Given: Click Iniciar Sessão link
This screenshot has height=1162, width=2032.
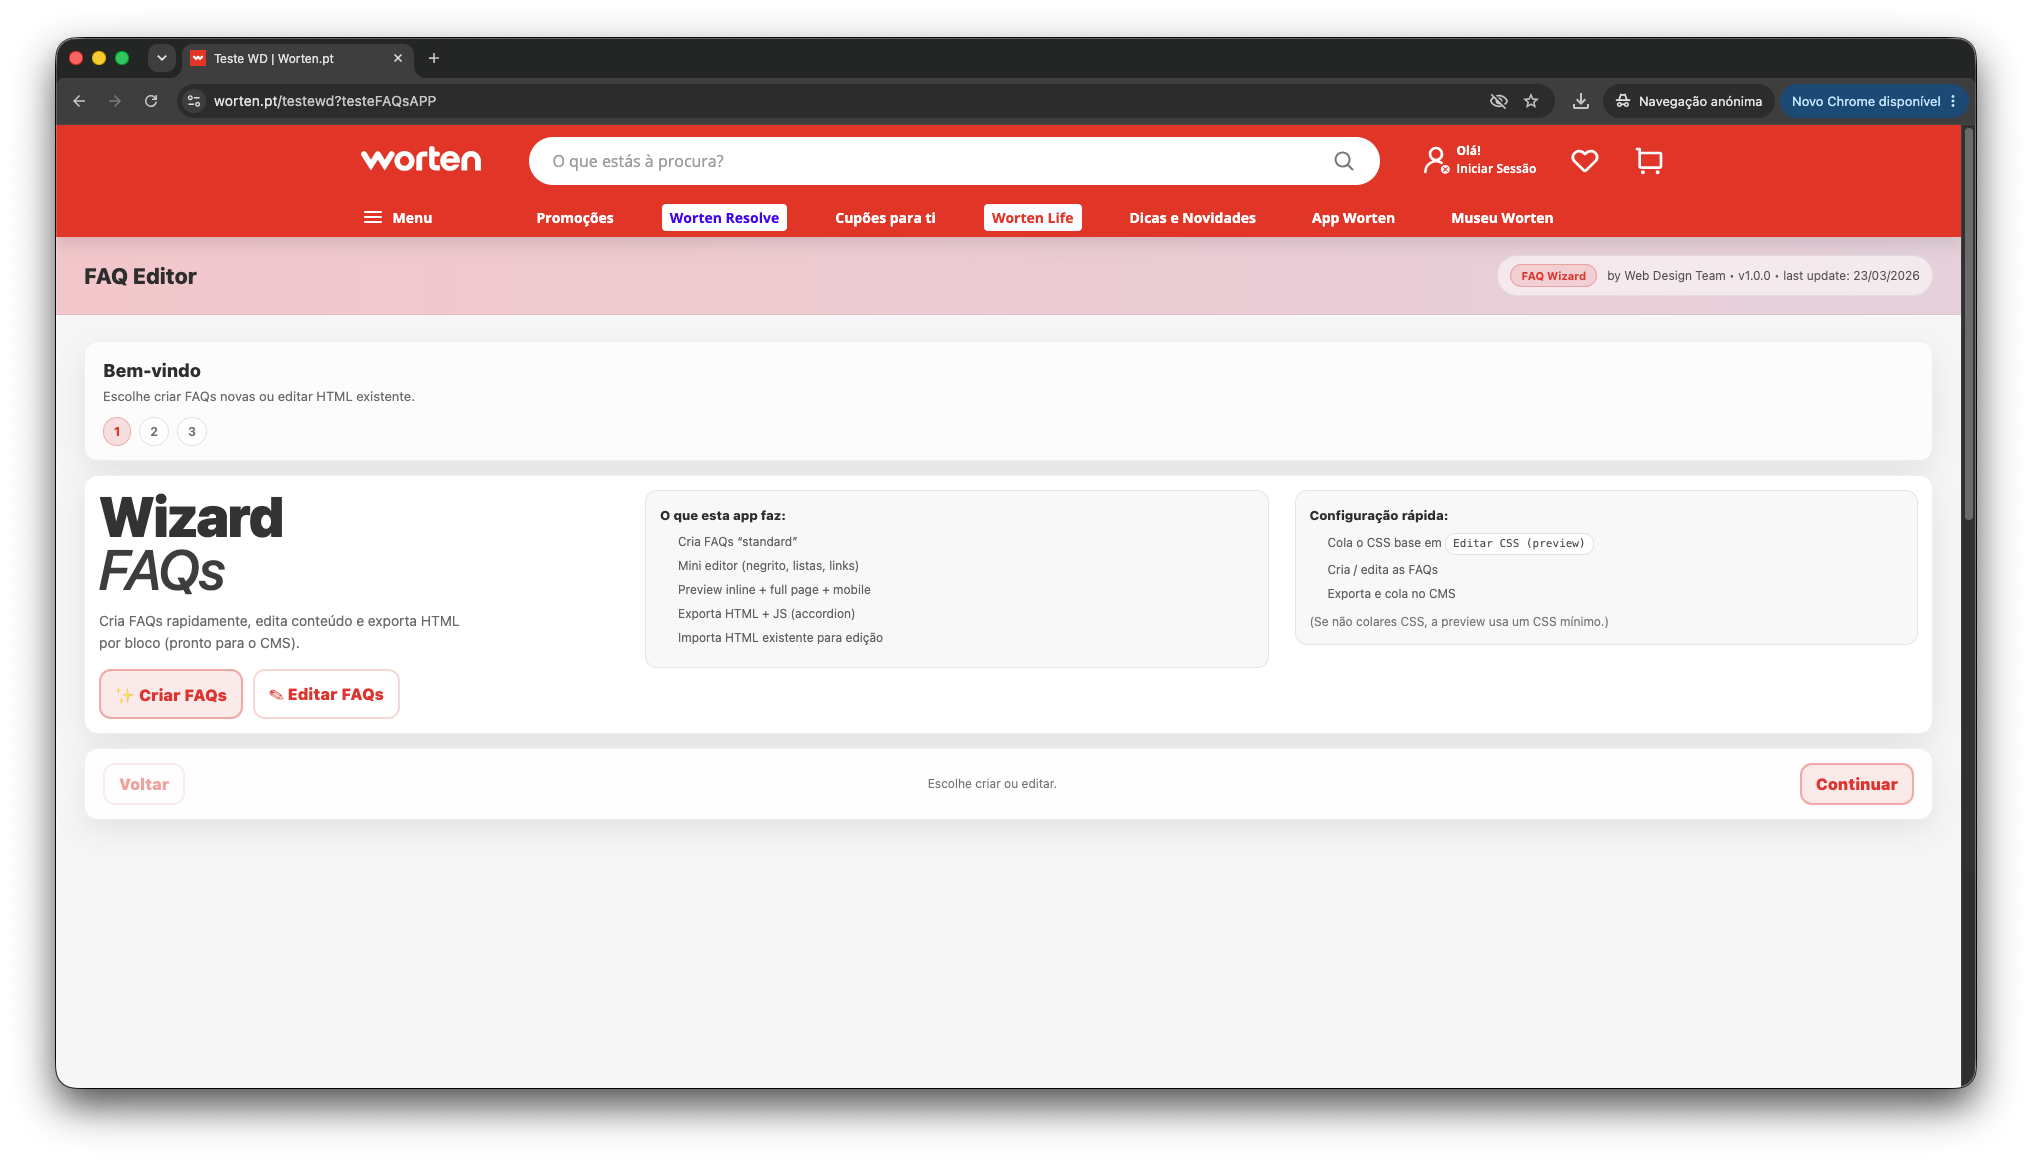Looking at the screenshot, I should pos(1496,169).
